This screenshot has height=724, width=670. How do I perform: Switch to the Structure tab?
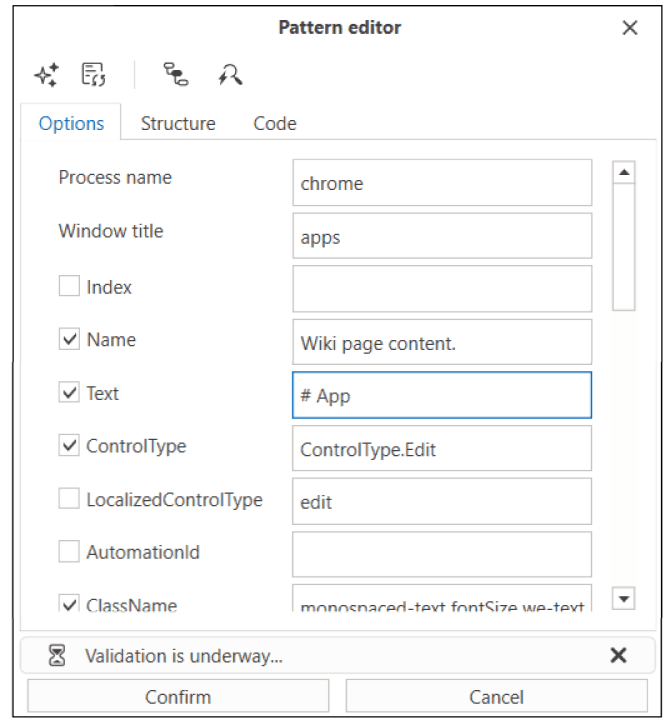pos(178,124)
